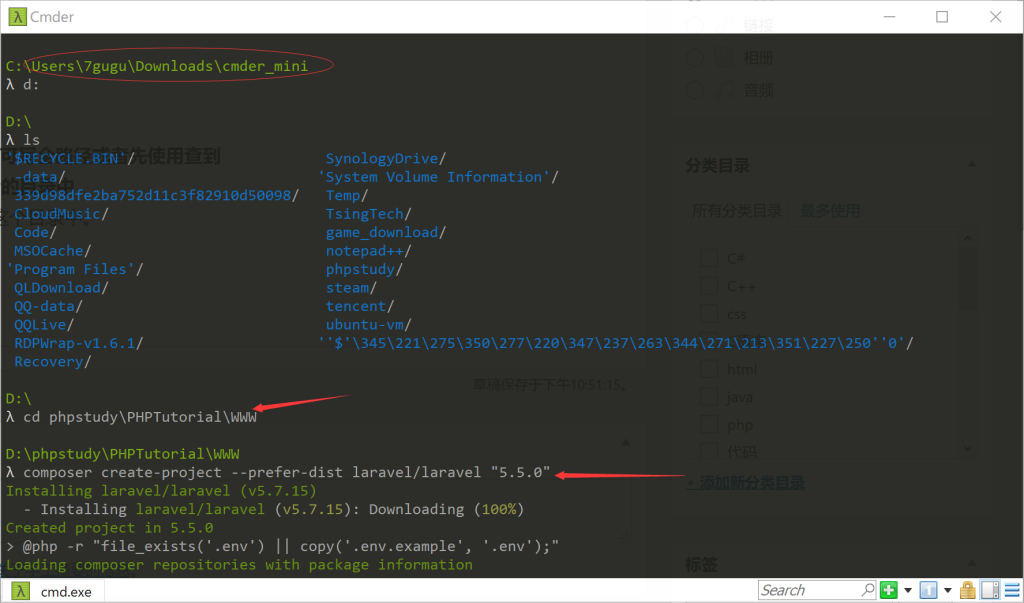The image size is (1024, 603).
Task: Switch to the 最多使用 tab
Action: [x=830, y=211]
